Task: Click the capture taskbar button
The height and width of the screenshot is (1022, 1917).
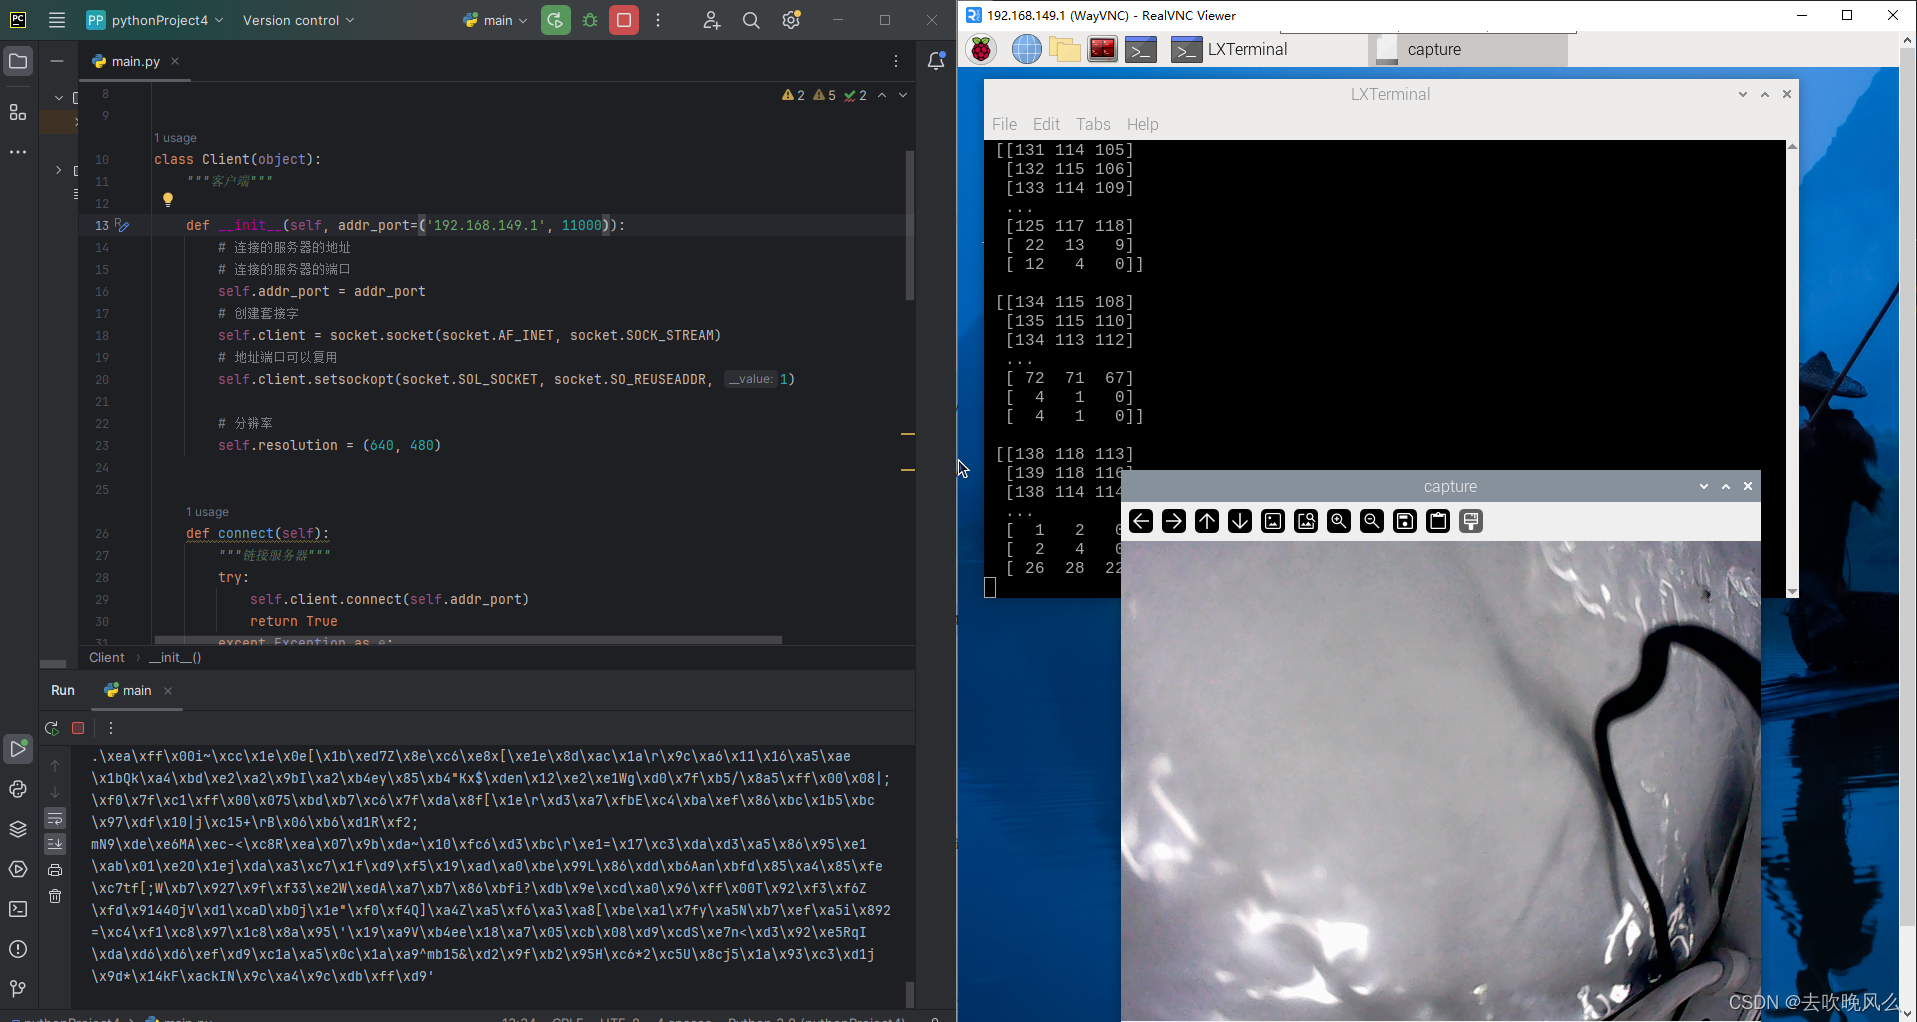Action: 1467,49
